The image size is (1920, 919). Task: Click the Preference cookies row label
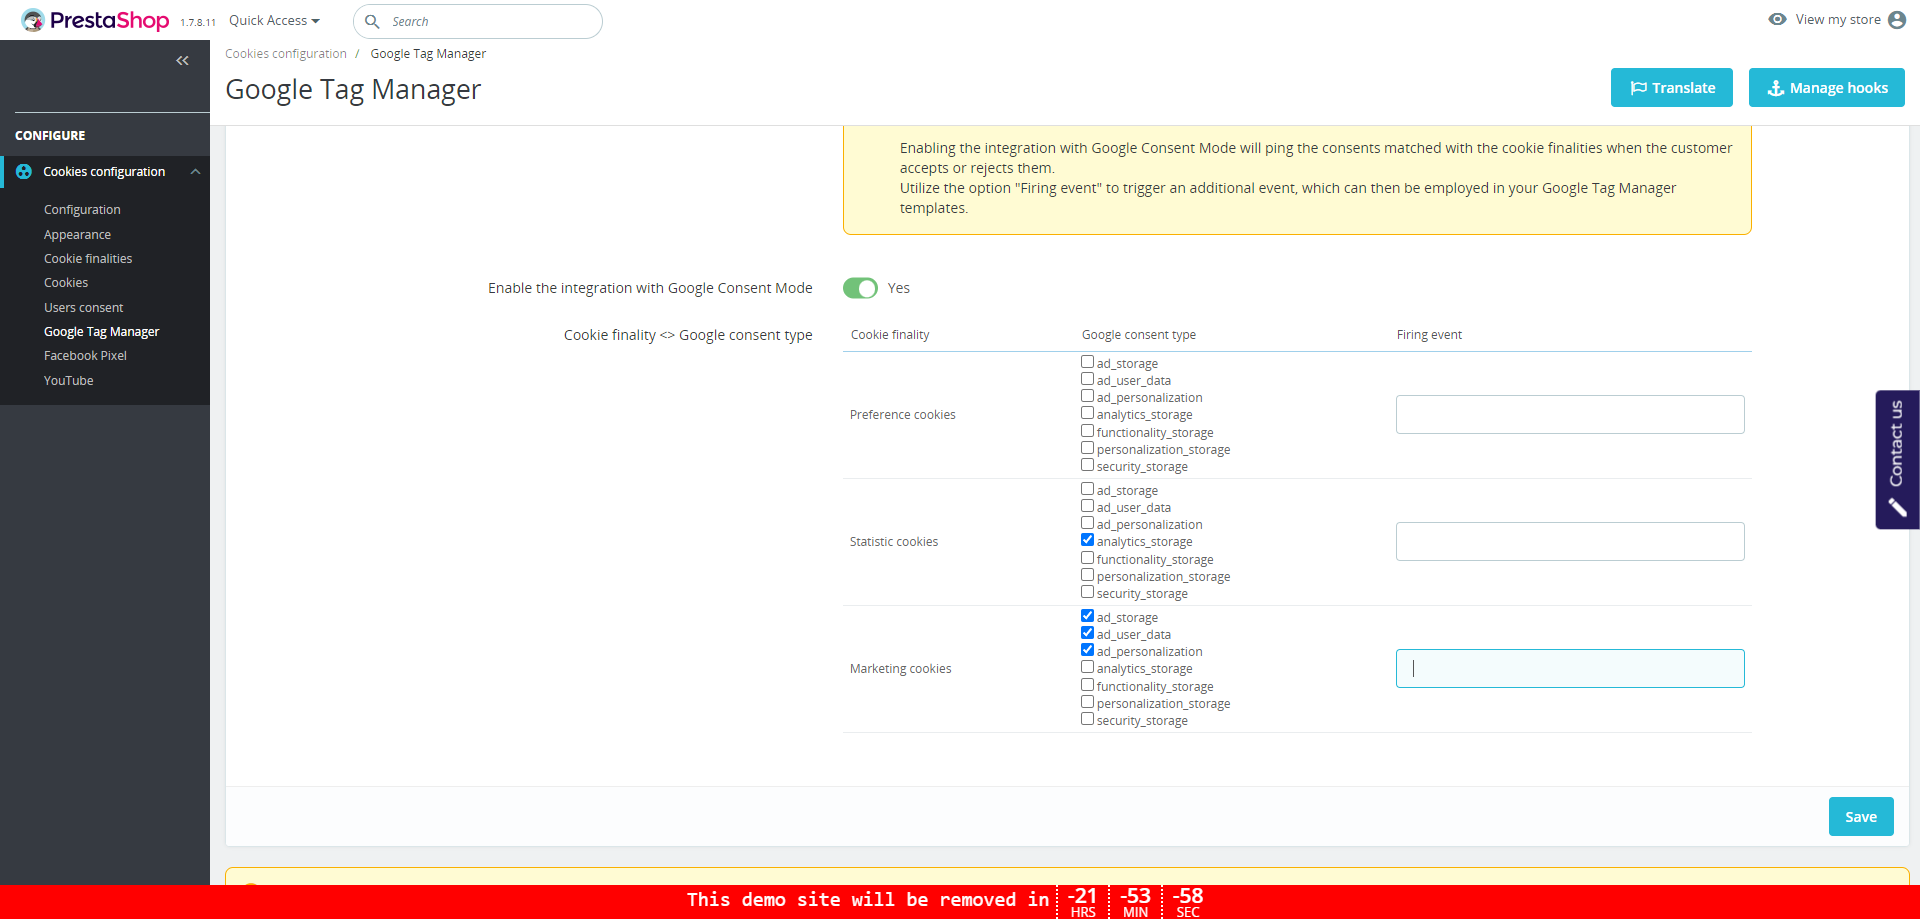pyautogui.click(x=903, y=415)
